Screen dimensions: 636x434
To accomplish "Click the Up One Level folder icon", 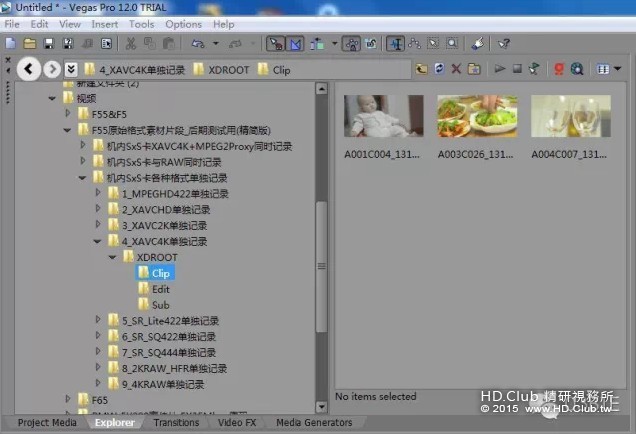I will 421,69.
